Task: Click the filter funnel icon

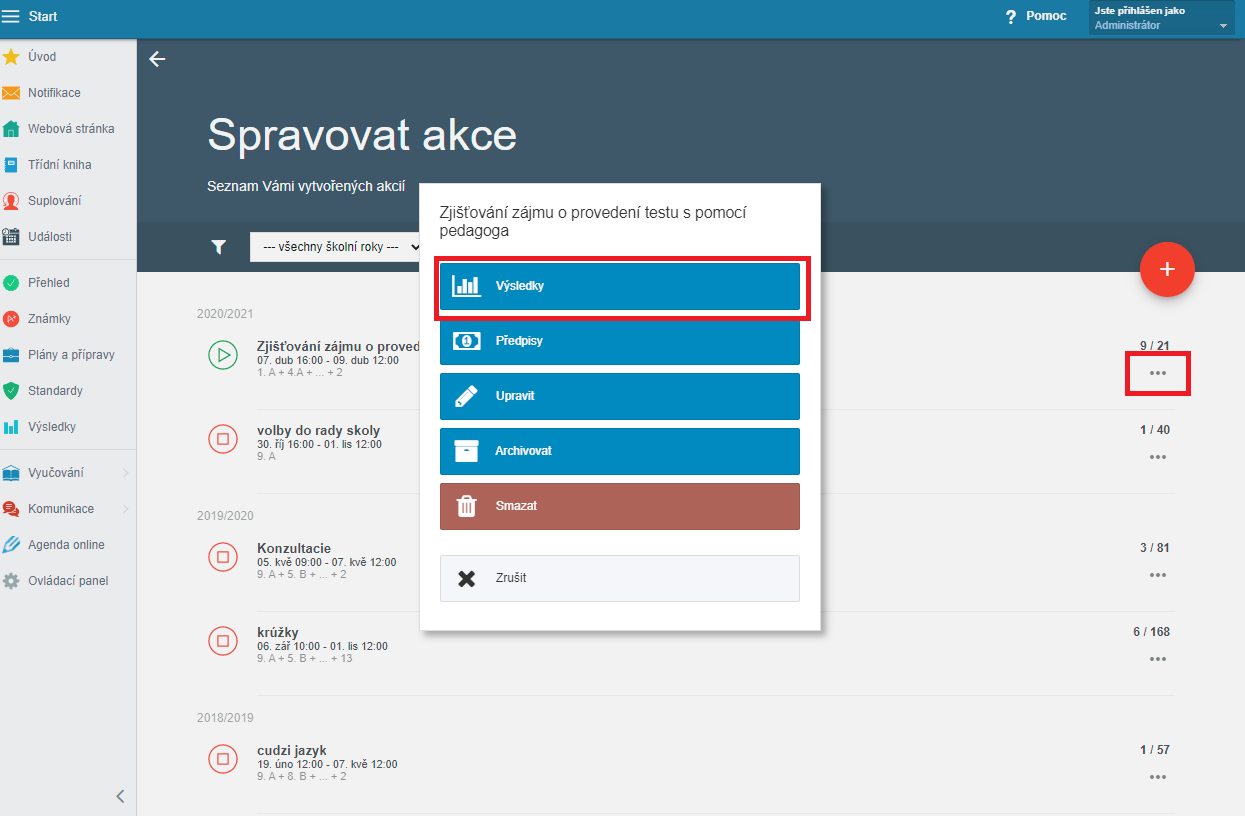Action: pos(219,247)
